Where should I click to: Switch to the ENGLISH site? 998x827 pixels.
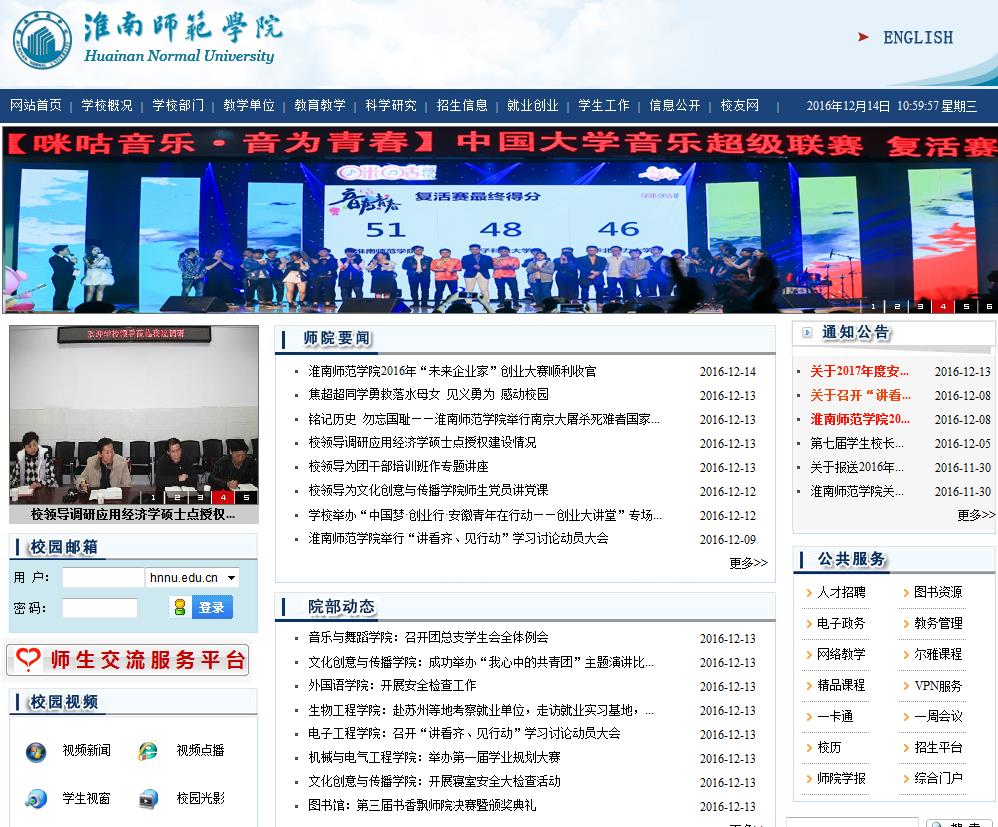tap(918, 38)
